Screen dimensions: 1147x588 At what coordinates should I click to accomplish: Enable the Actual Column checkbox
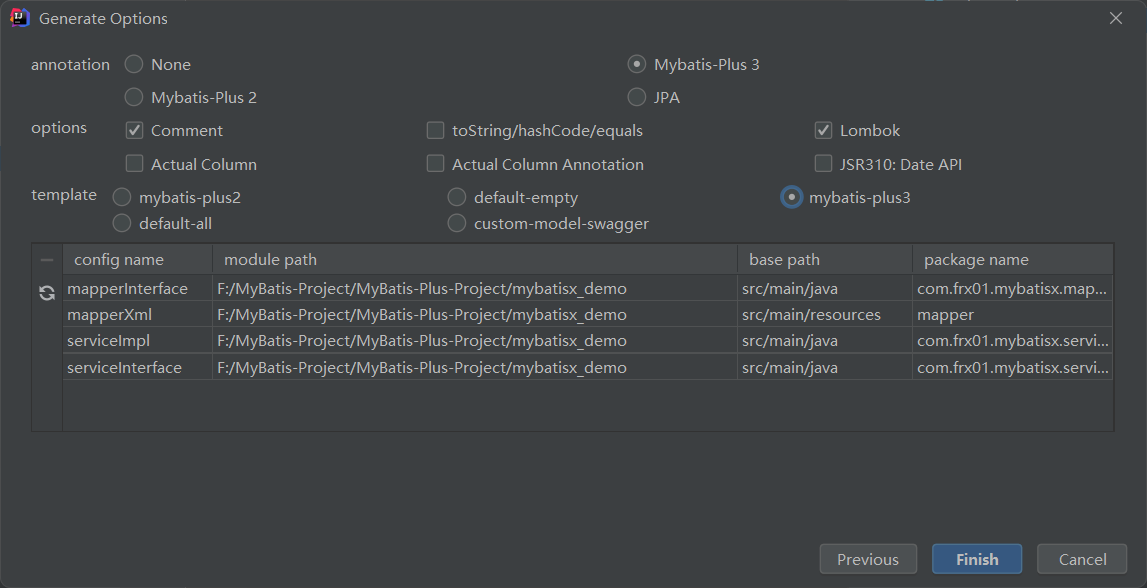click(x=135, y=164)
